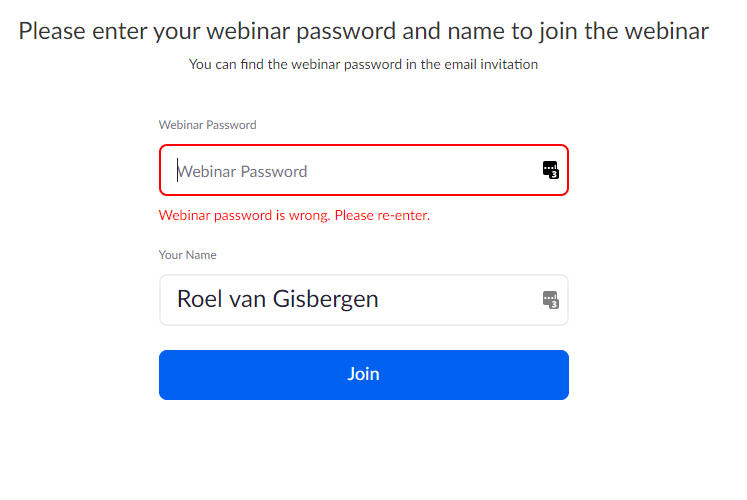Viewport: 747px width, 500px height.
Task: Focus the Your Name input field
Action: coord(363,300)
